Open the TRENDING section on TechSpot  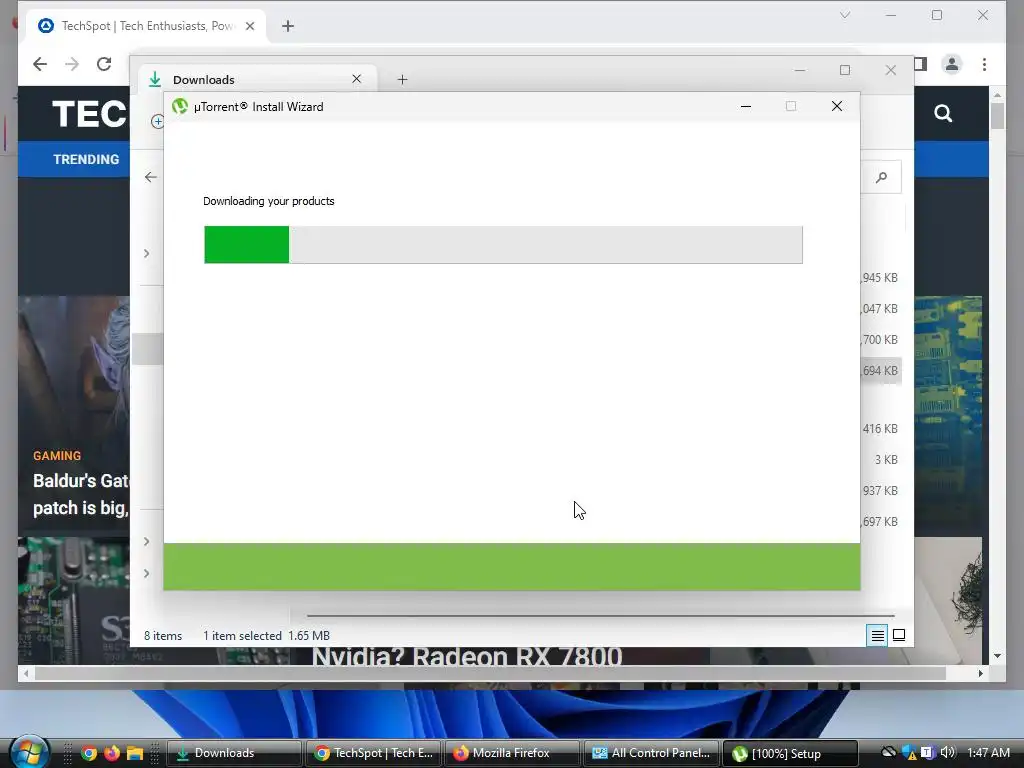86,159
